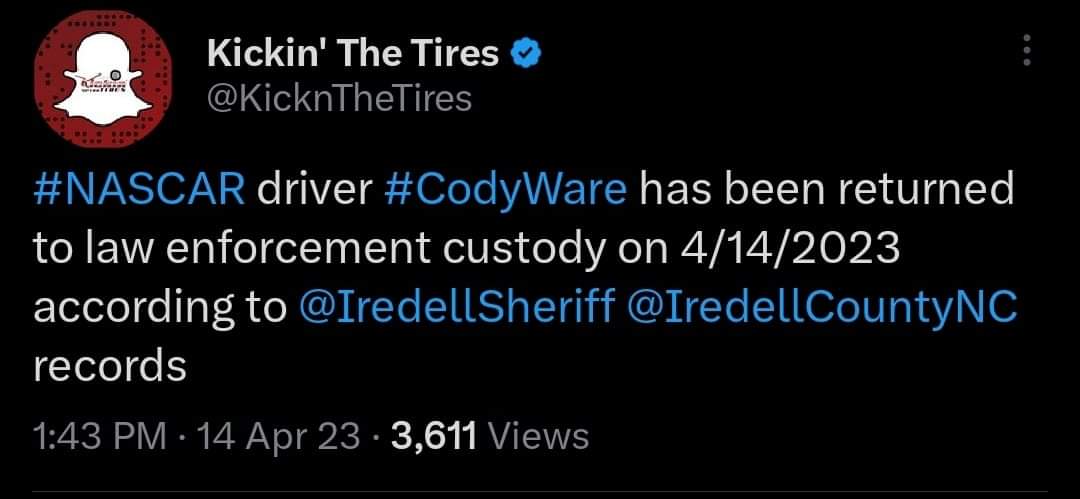
Task: Click the phrase "according to"
Action: tap(160, 308)
